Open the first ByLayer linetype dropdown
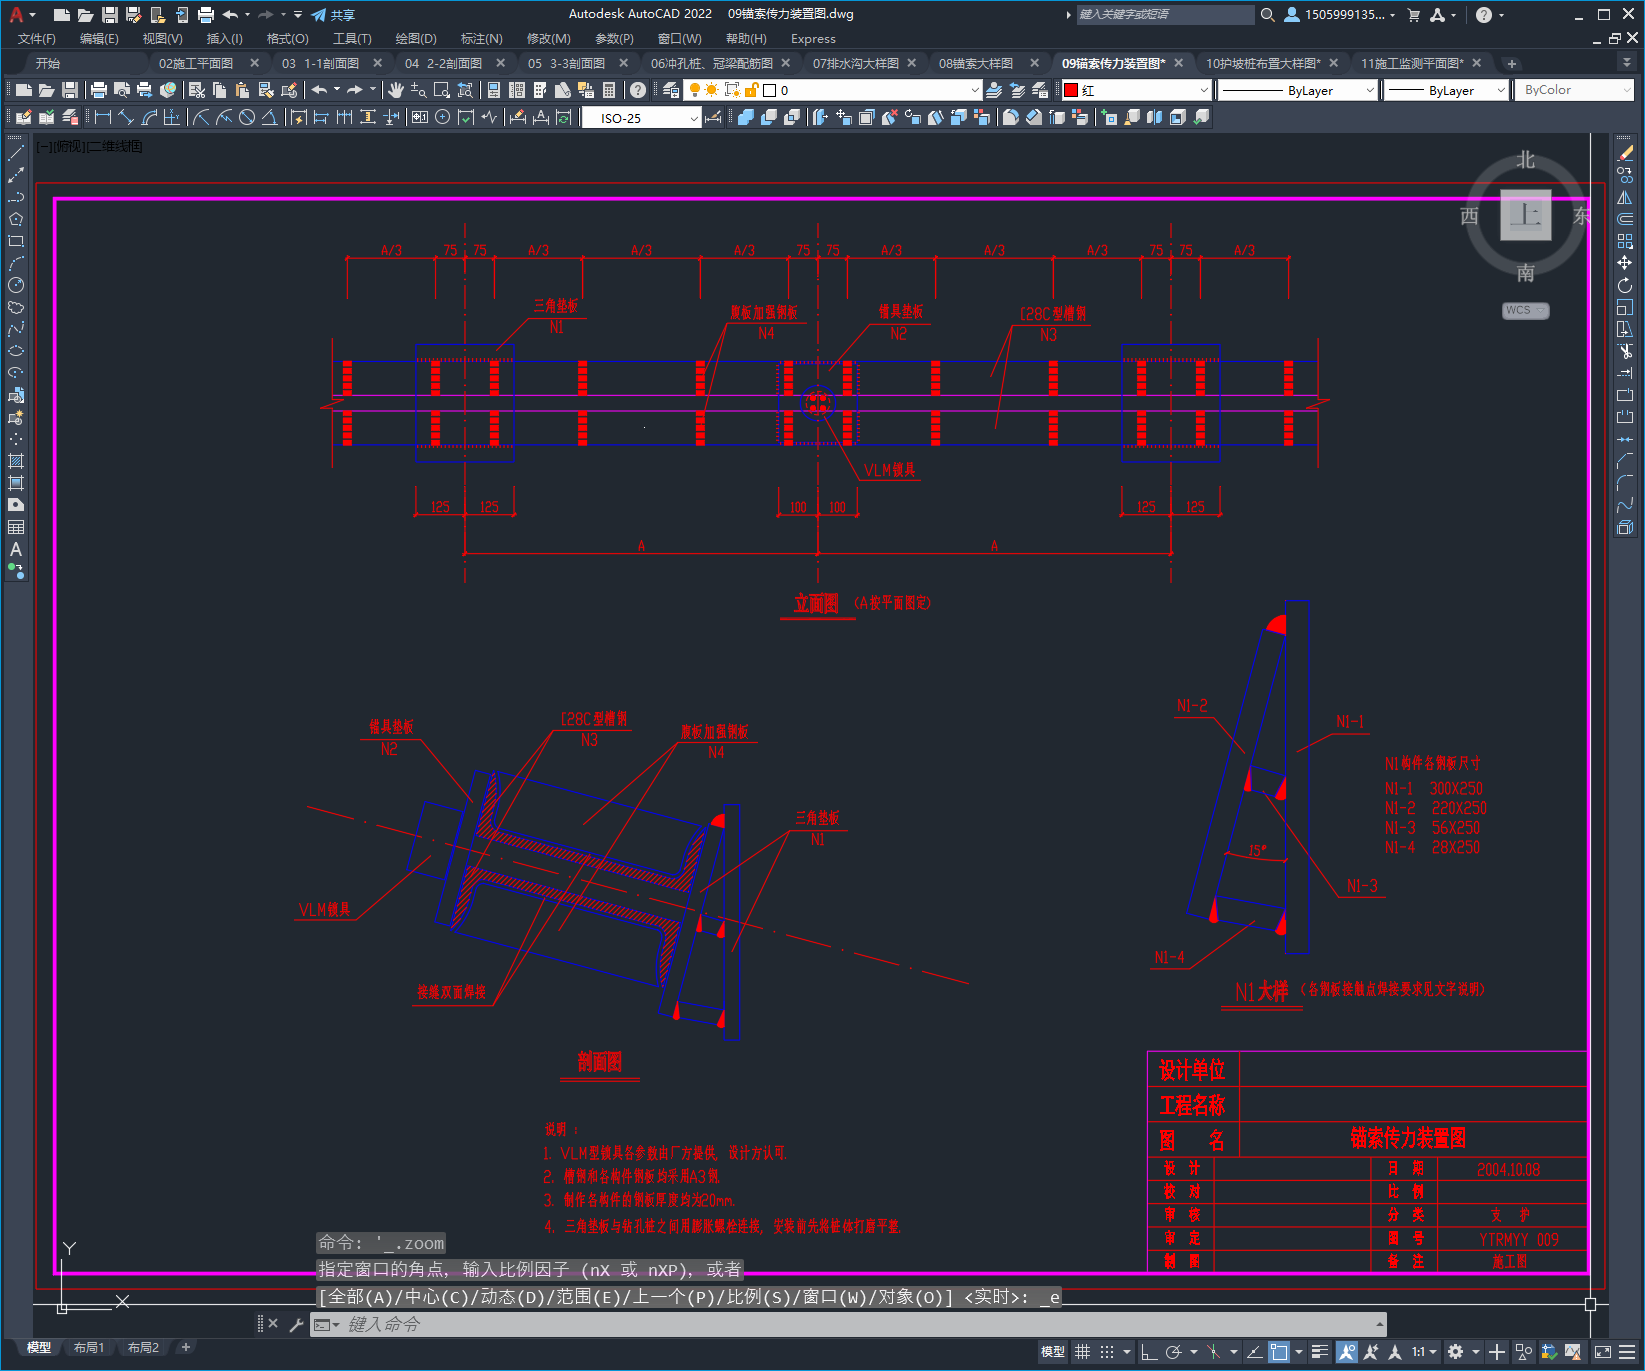Image resolution: width=1645 pixels, height=1371 pixels. click(x=1298, y=90)
